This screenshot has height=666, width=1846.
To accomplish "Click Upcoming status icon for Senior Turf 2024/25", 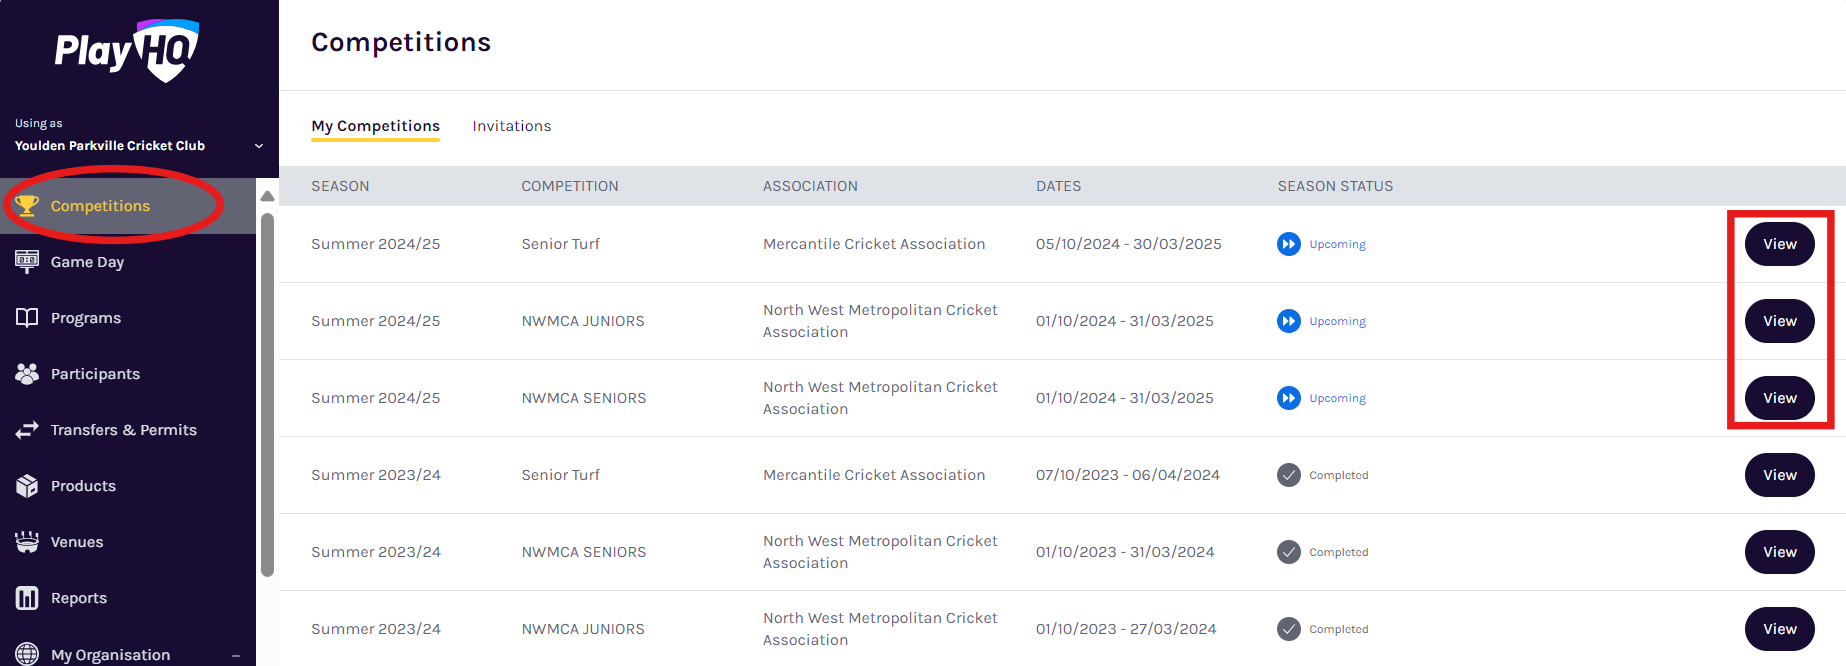I will click(1289, 244).
